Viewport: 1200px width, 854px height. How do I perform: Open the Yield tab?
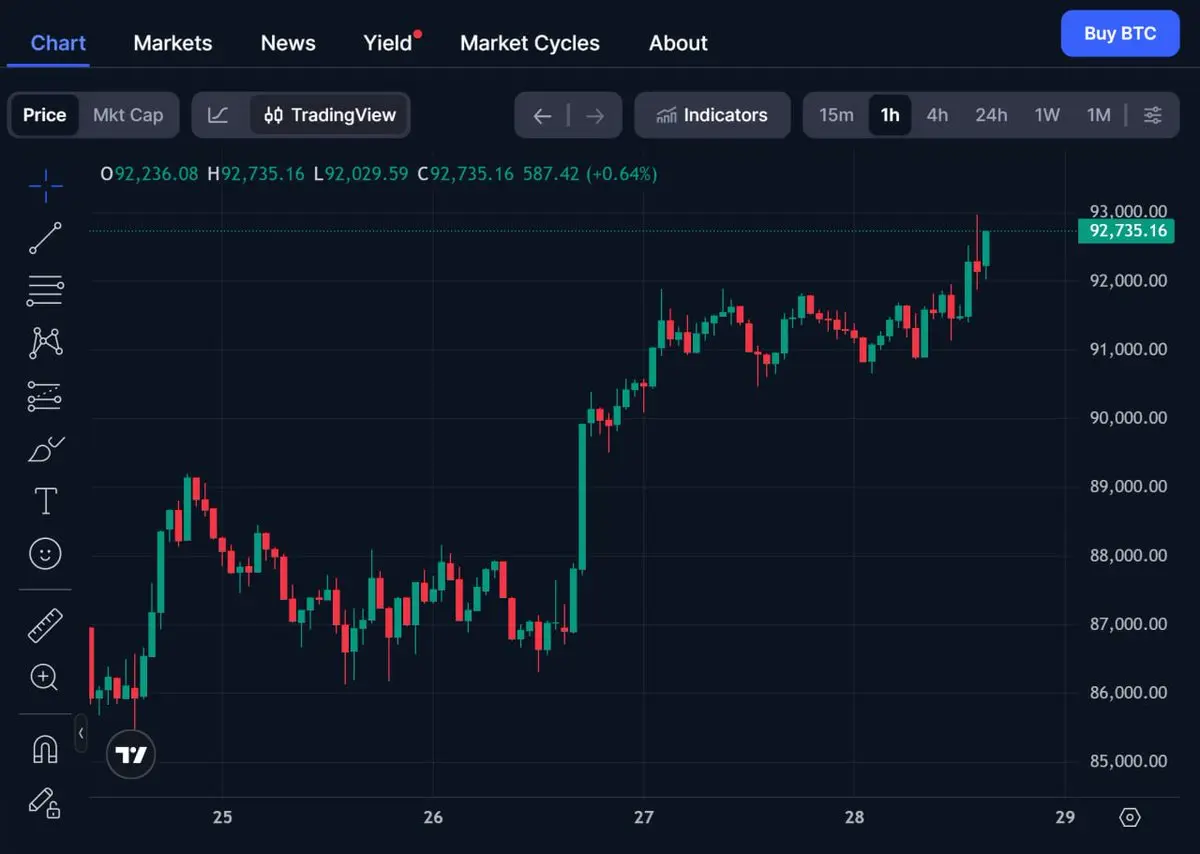pos(388,43)
